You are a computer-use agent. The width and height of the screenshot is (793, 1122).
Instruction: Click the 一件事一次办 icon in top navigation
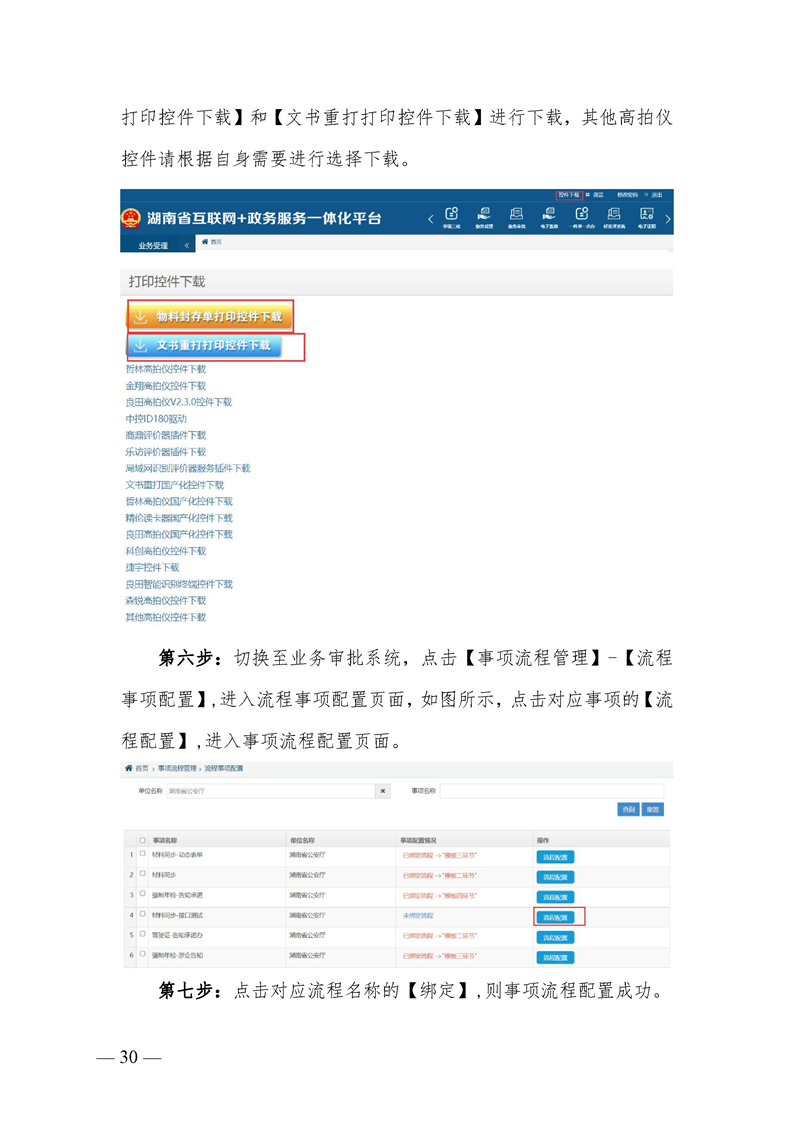coord(581,217)
